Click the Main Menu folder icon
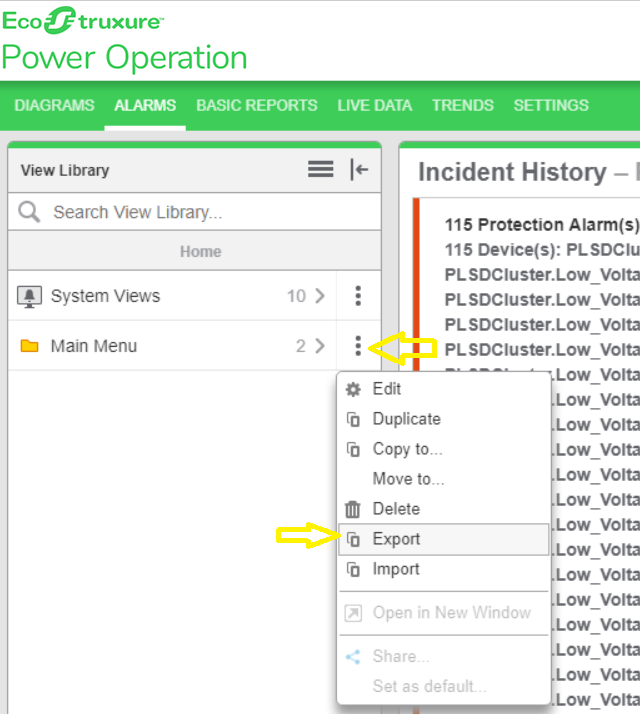 (30, 346)
